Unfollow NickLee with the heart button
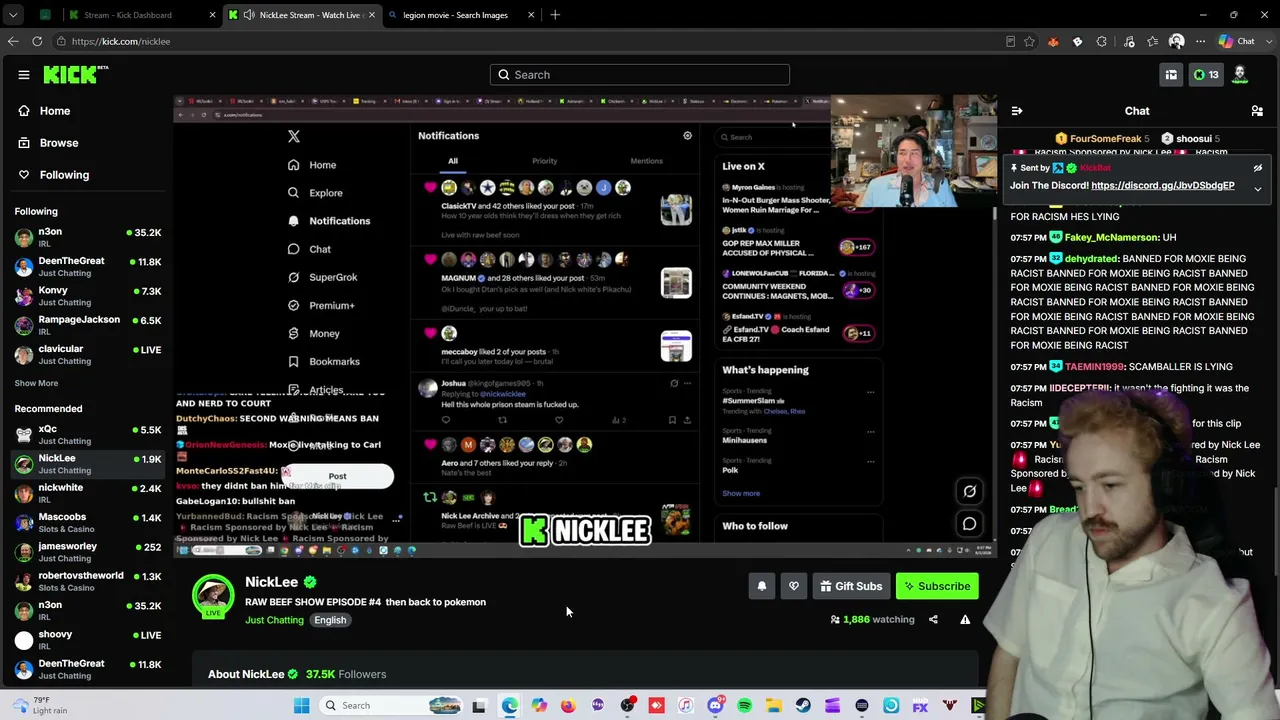This screenshot has height=720, width=1280. (x=794, y=586)
